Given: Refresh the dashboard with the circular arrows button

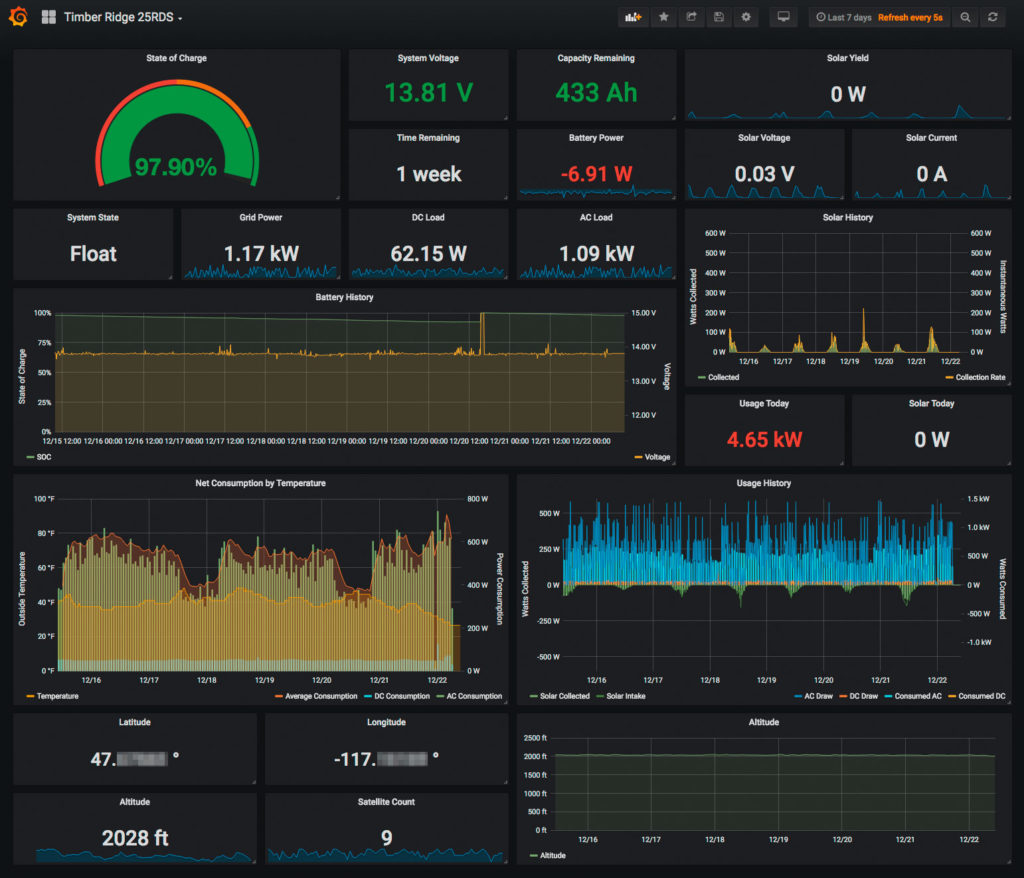Looking at the screenshot, I should [x=993, y=17].
